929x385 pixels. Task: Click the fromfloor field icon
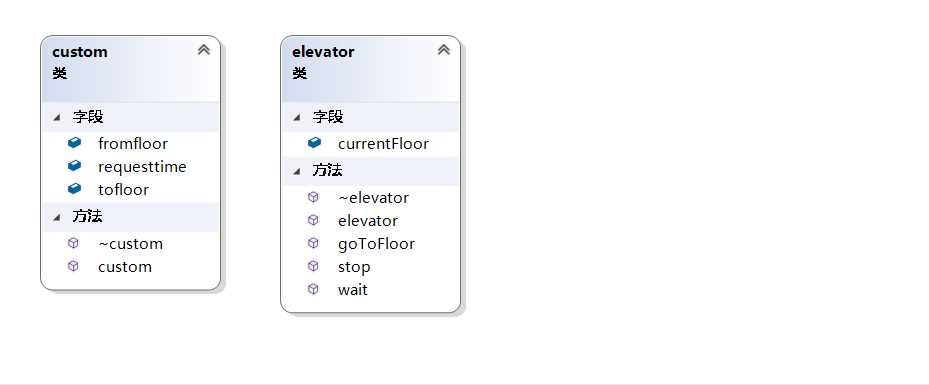pos(74,143)
